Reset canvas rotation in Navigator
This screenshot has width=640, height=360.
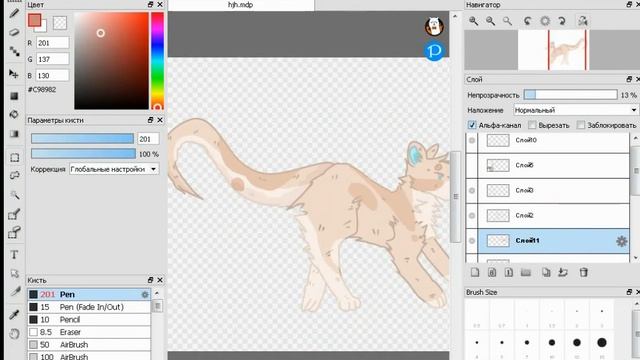[x=545, y=21]
